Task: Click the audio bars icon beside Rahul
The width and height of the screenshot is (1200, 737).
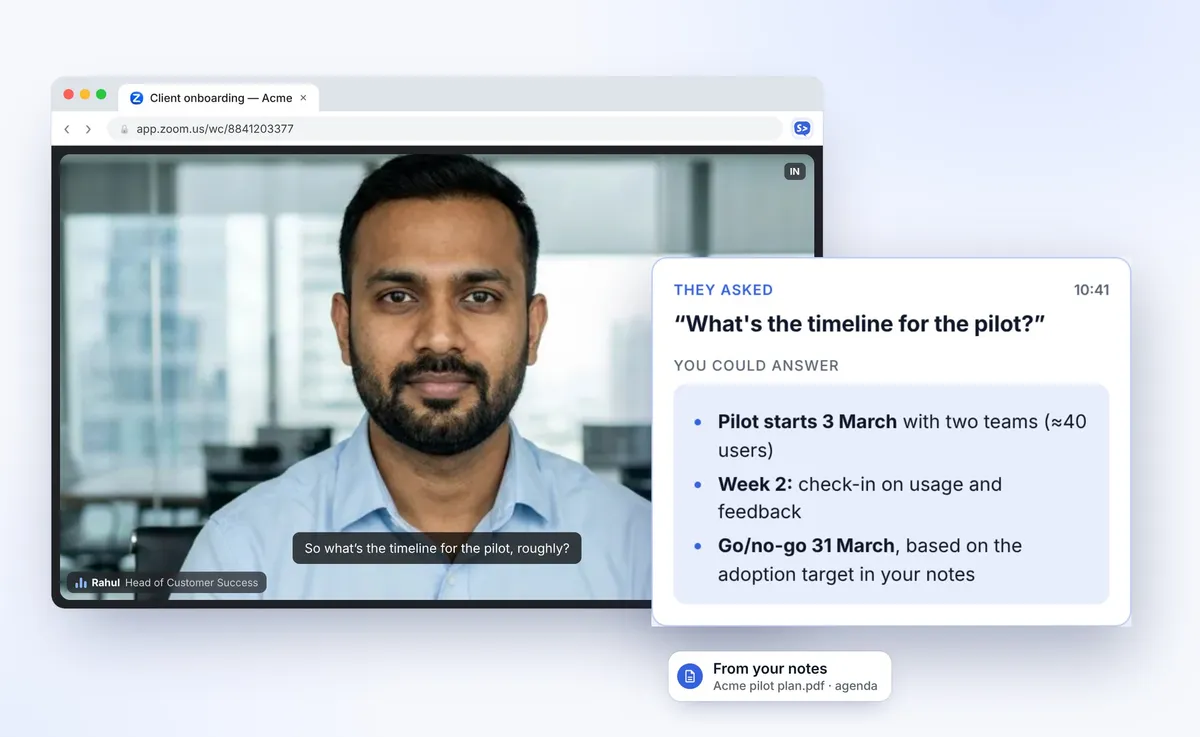Action: 81,583
